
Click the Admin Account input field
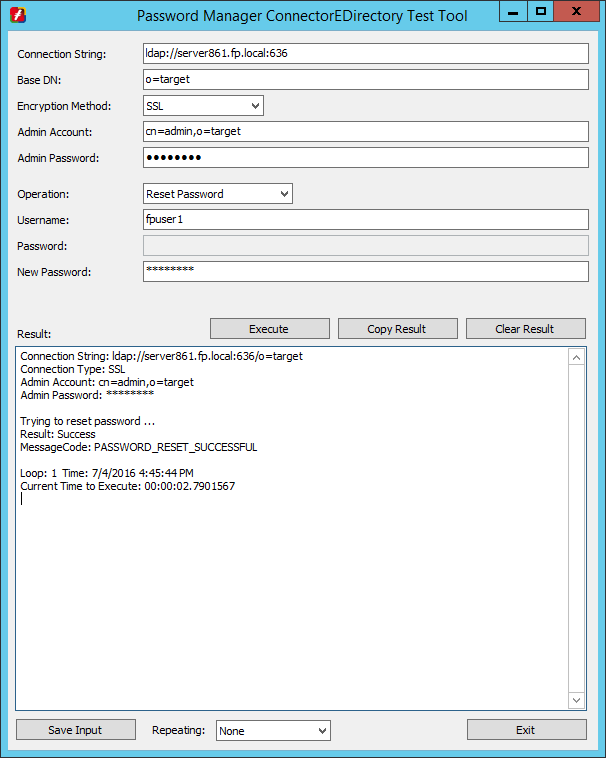(366, 131)
